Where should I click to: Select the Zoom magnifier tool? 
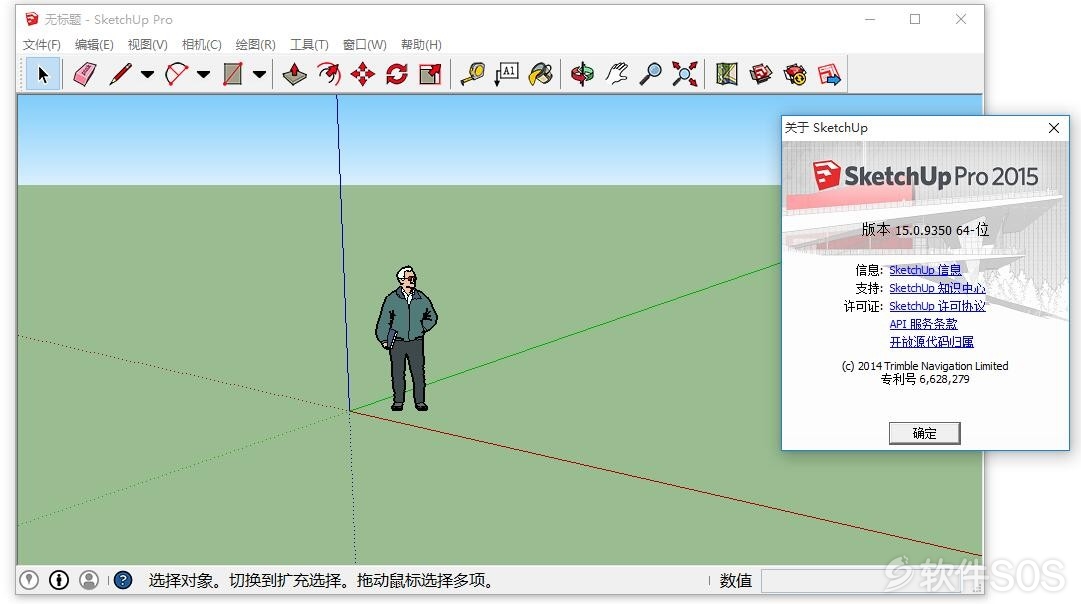651,74
